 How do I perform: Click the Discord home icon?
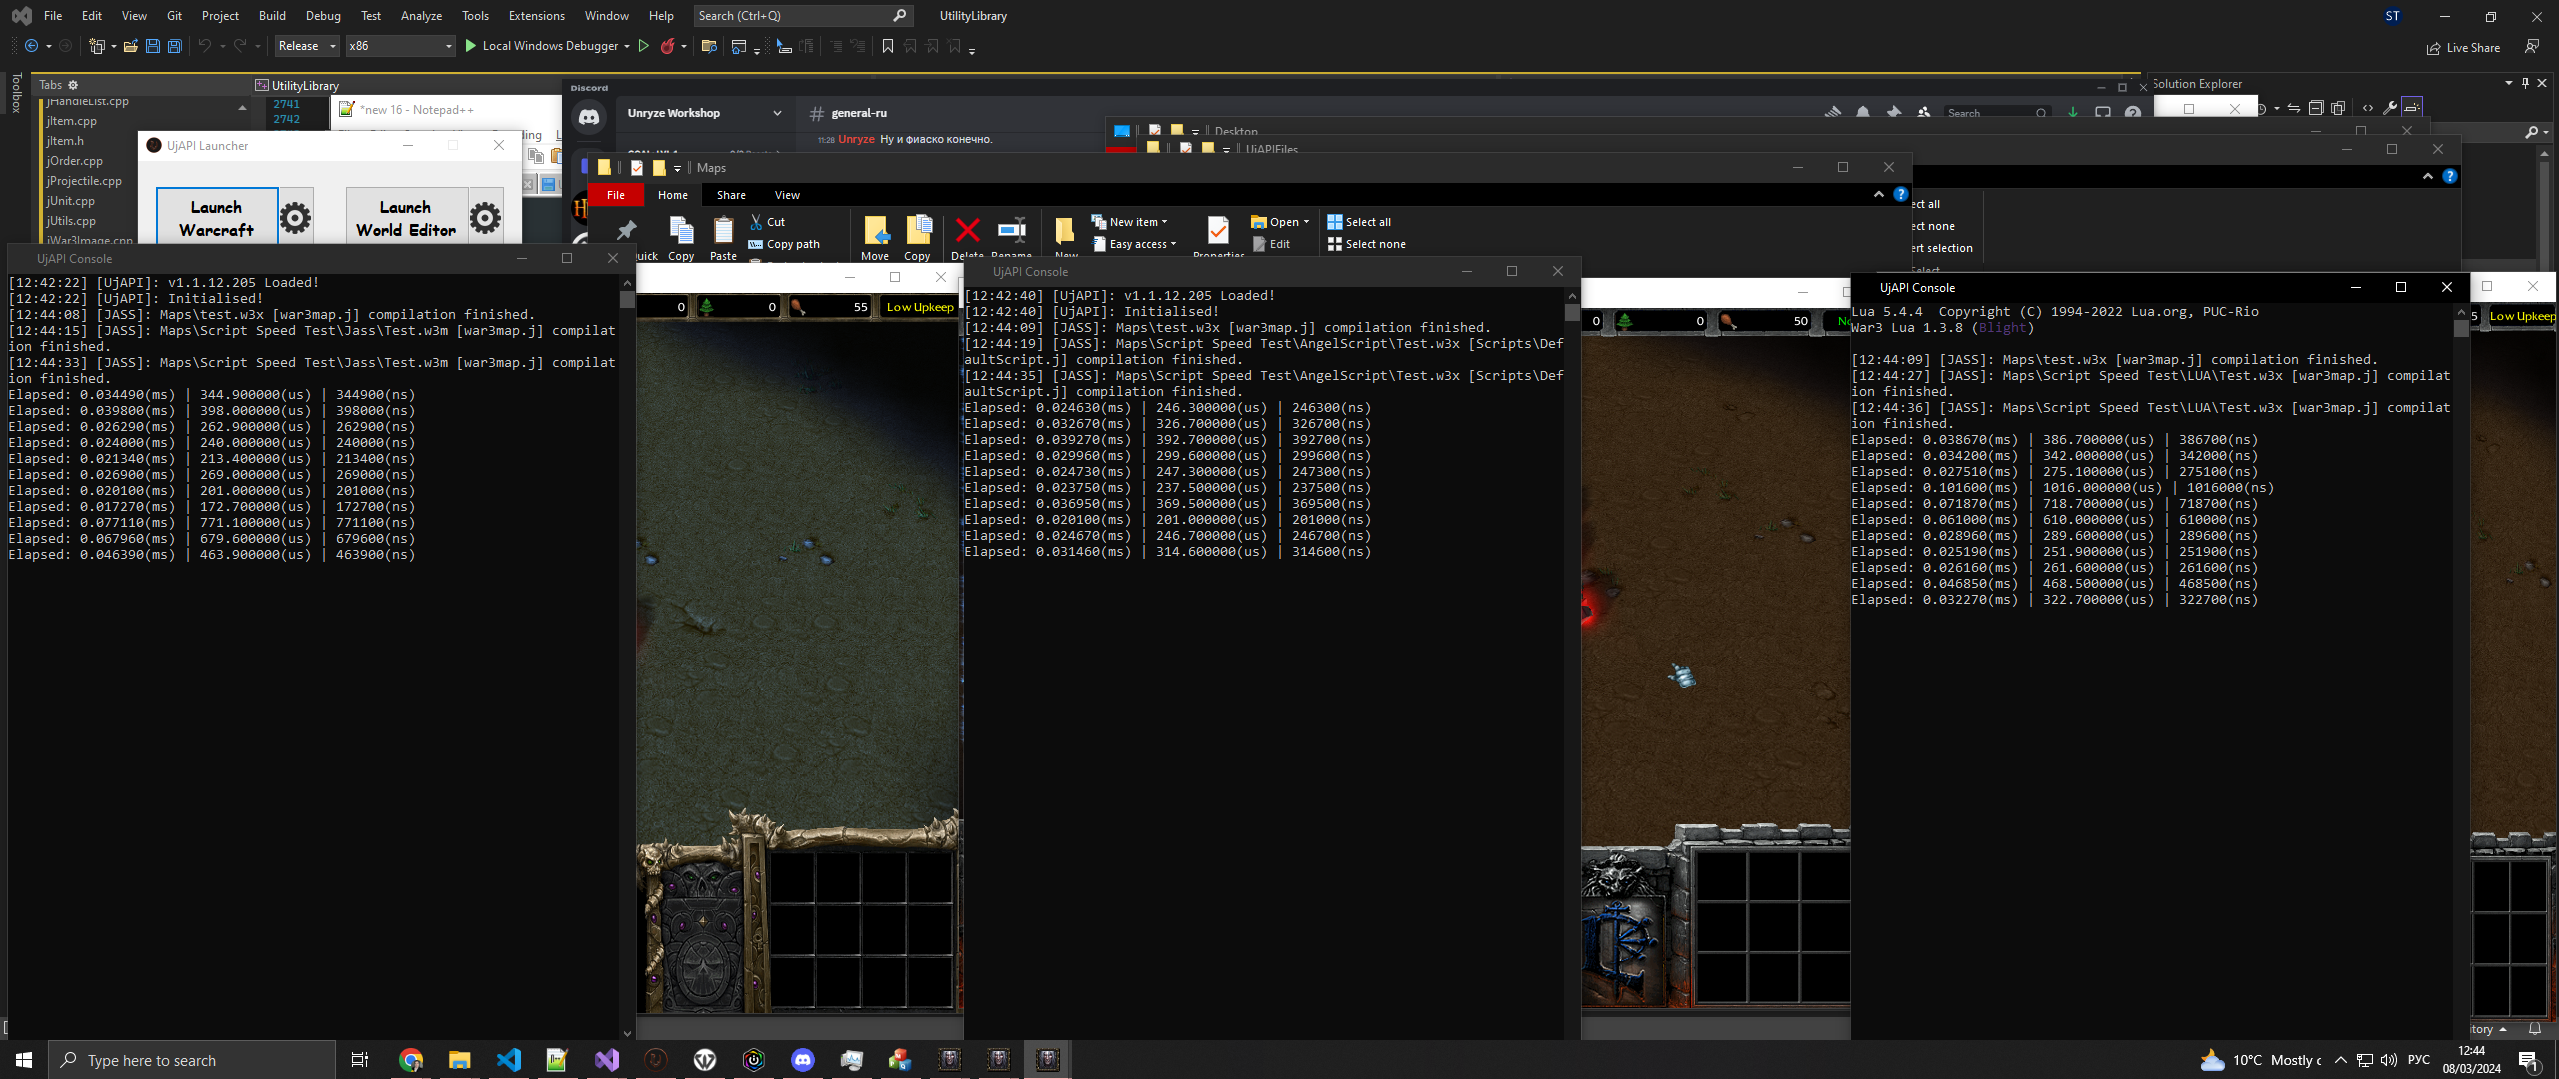pos(589,117)
